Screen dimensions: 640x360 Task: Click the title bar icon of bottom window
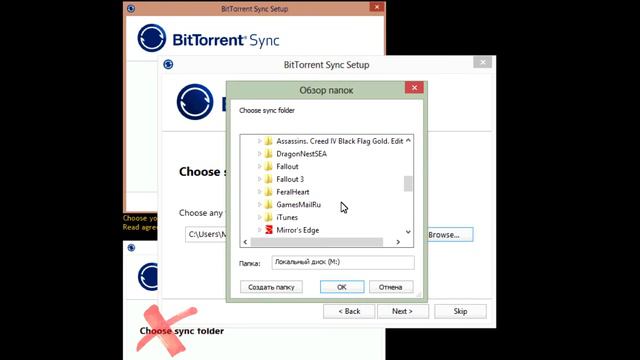(131, 248)
